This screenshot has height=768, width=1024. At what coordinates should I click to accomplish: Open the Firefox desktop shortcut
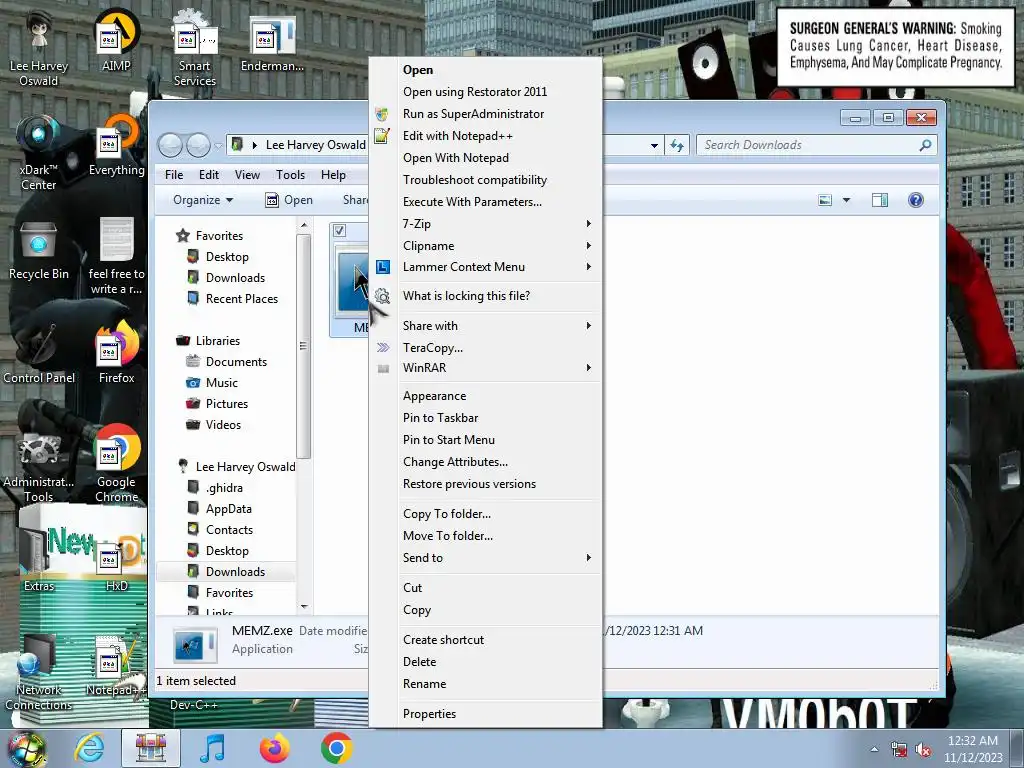click(116, 353)
